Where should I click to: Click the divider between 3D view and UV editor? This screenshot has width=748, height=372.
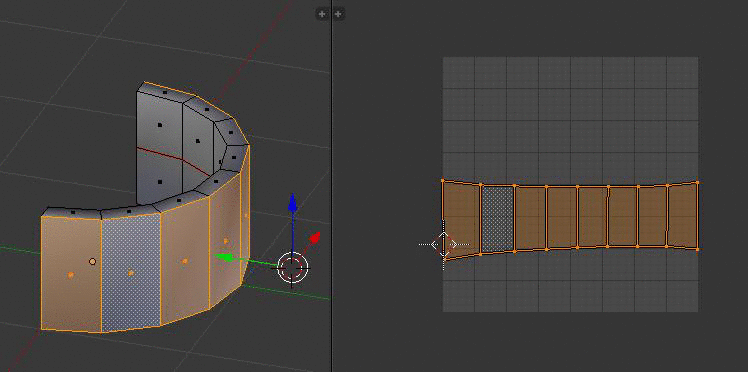tap(332, 186)
